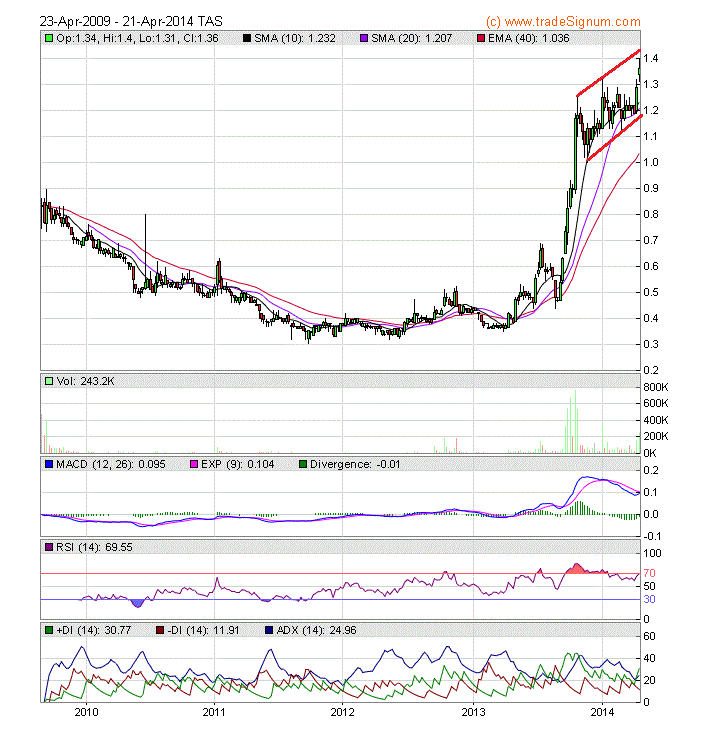Click the ADX (14): 24.96 label
Image resolution: width=727 pixels, height=733 pixels.
[316, 630]
